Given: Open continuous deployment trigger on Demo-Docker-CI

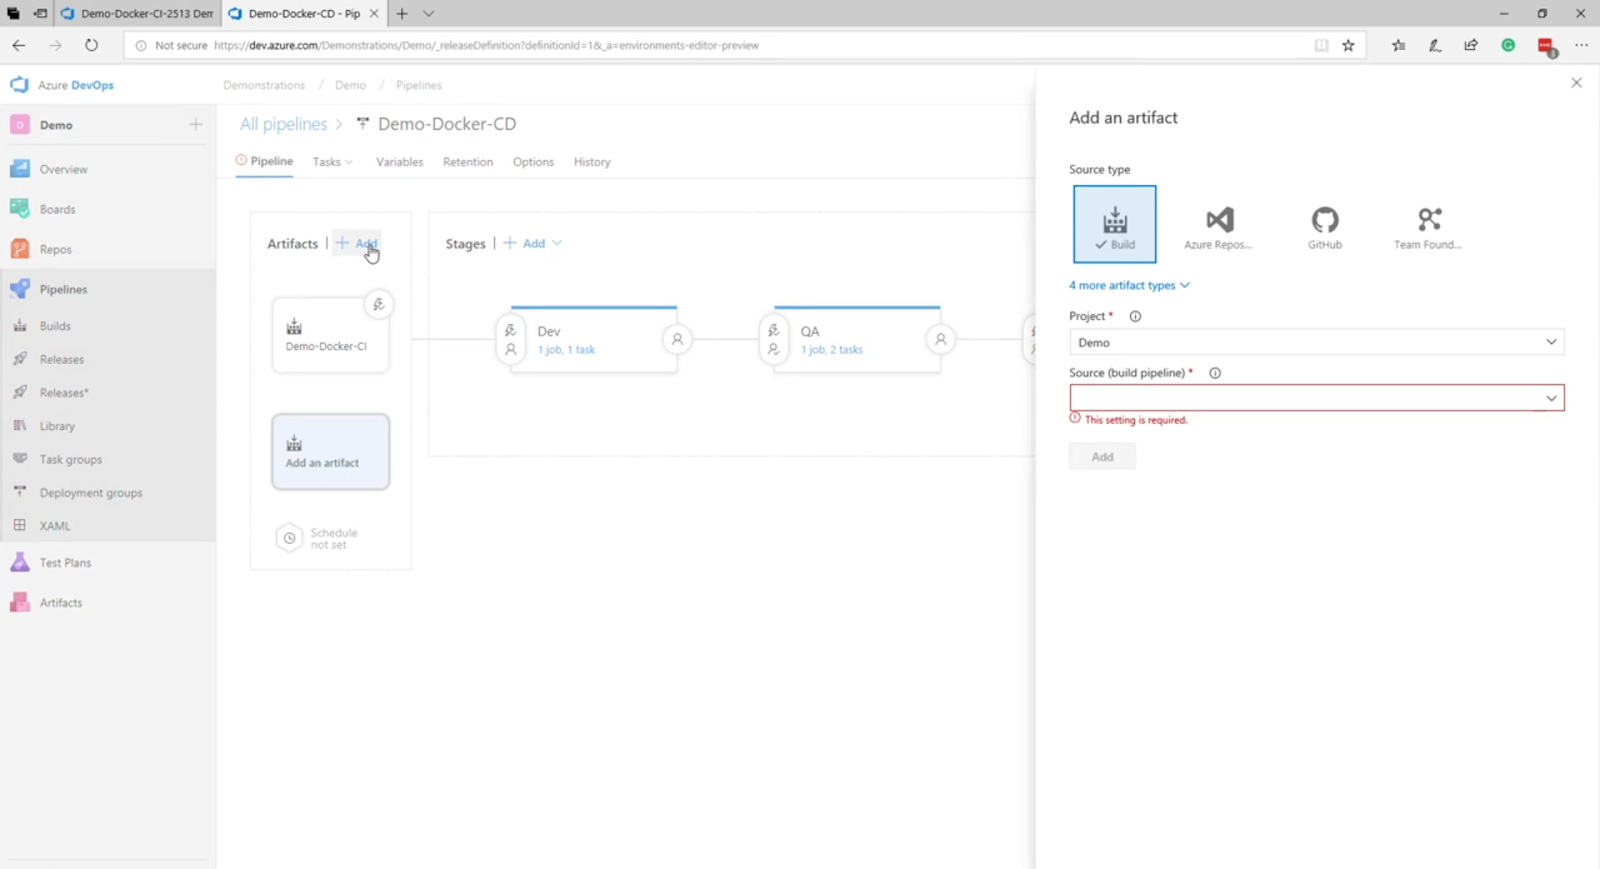Looking at the screenshot, I should (378, 305).
